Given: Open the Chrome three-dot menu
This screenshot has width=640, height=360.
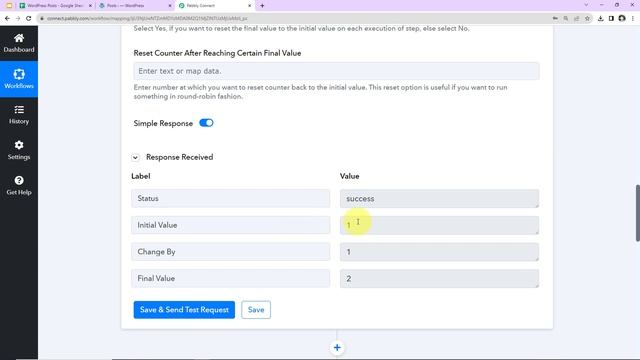Looking at the screenshot, I should point(633,18).
